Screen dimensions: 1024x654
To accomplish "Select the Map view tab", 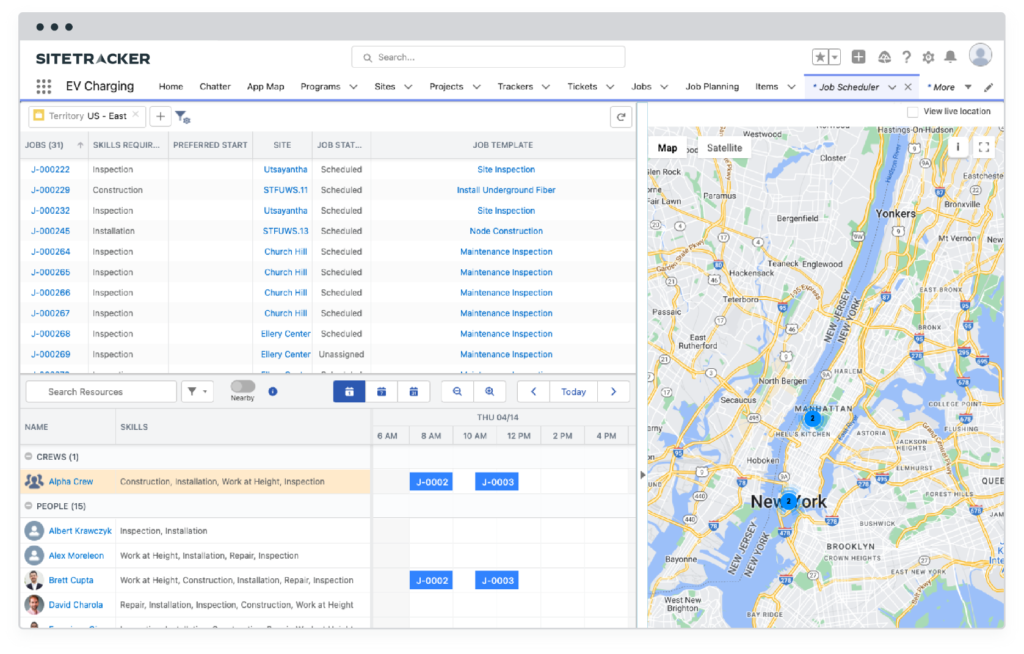I will 667,148.
